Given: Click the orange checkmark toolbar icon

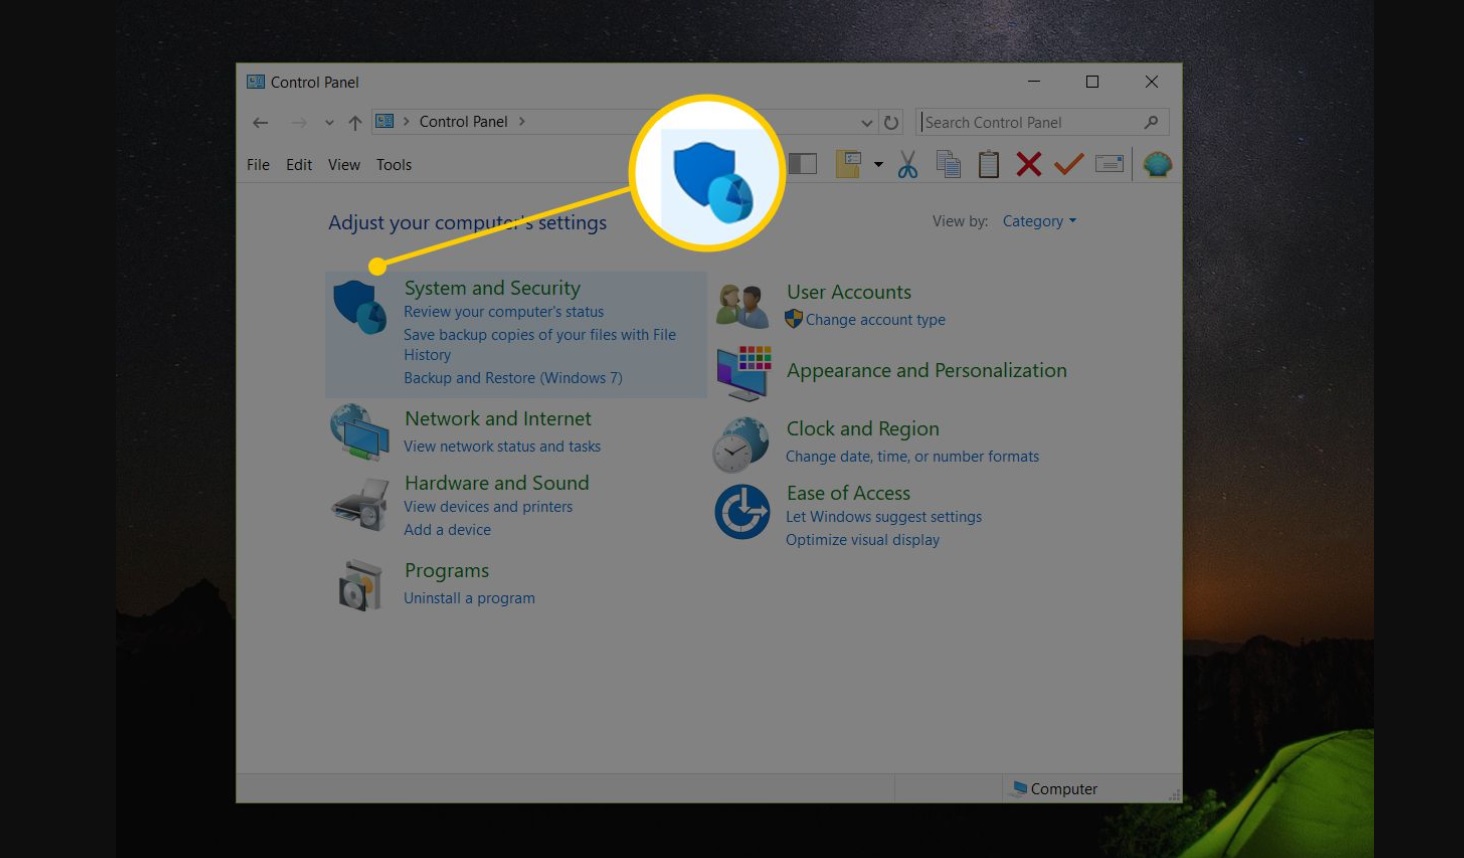Looking at the screenshot, I should [x=1069, y=163].
